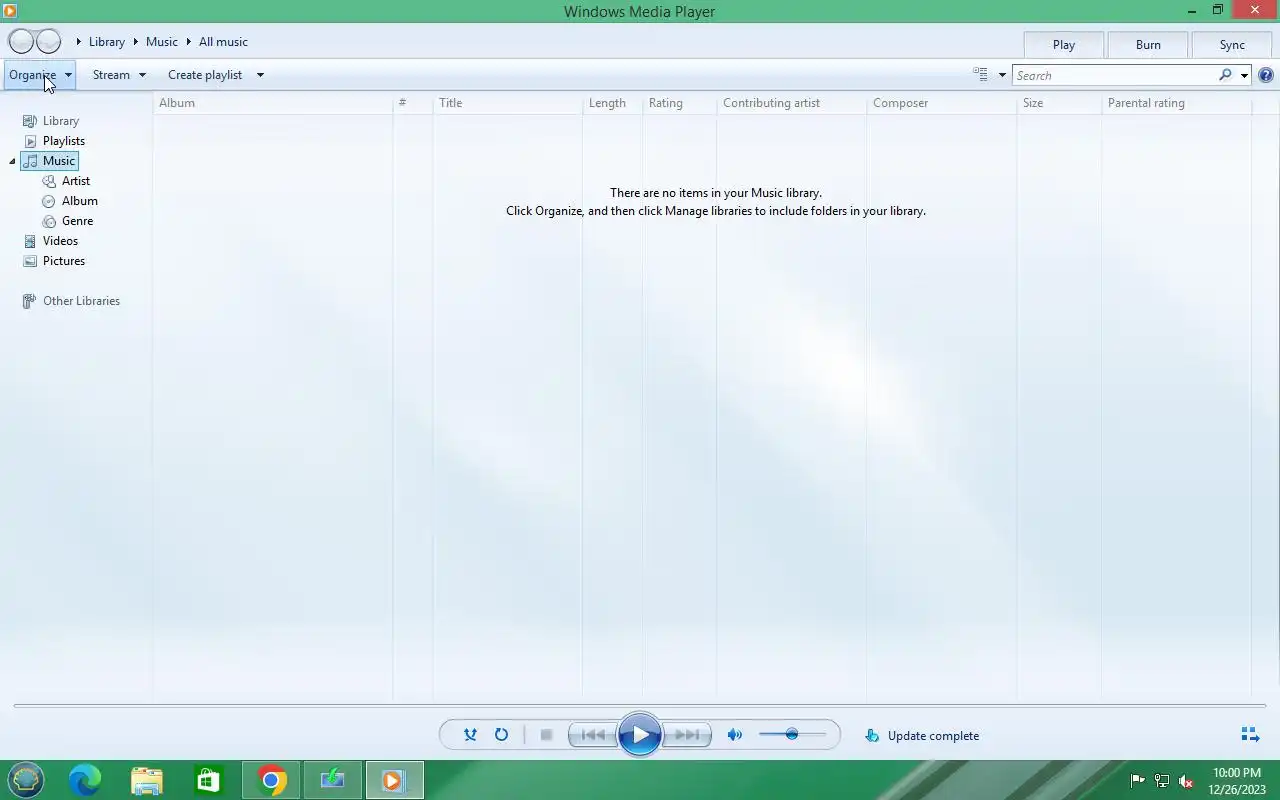Screen dimensions: 1280x800
Task: Open the Help question mark icon
Action: pos(1266,75)
